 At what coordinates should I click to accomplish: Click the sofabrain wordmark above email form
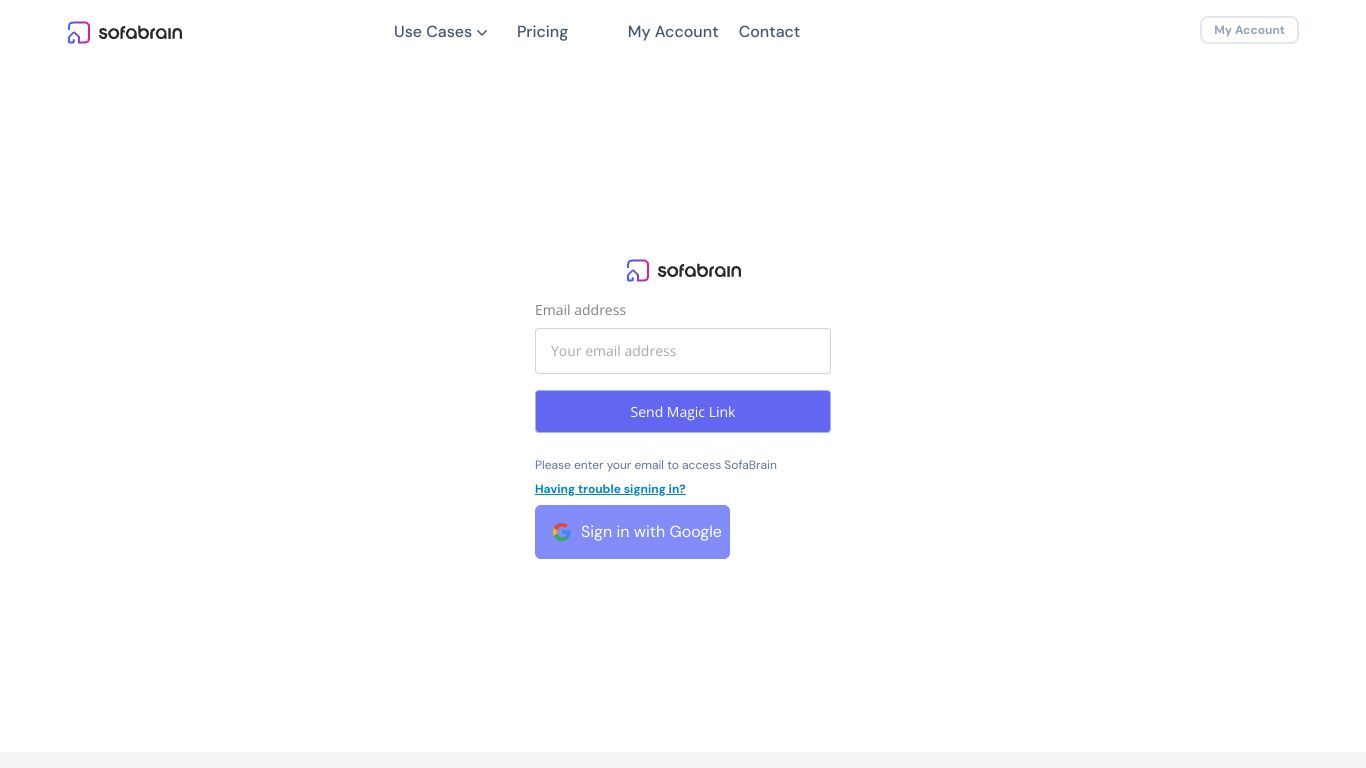[x=699, y=270]
